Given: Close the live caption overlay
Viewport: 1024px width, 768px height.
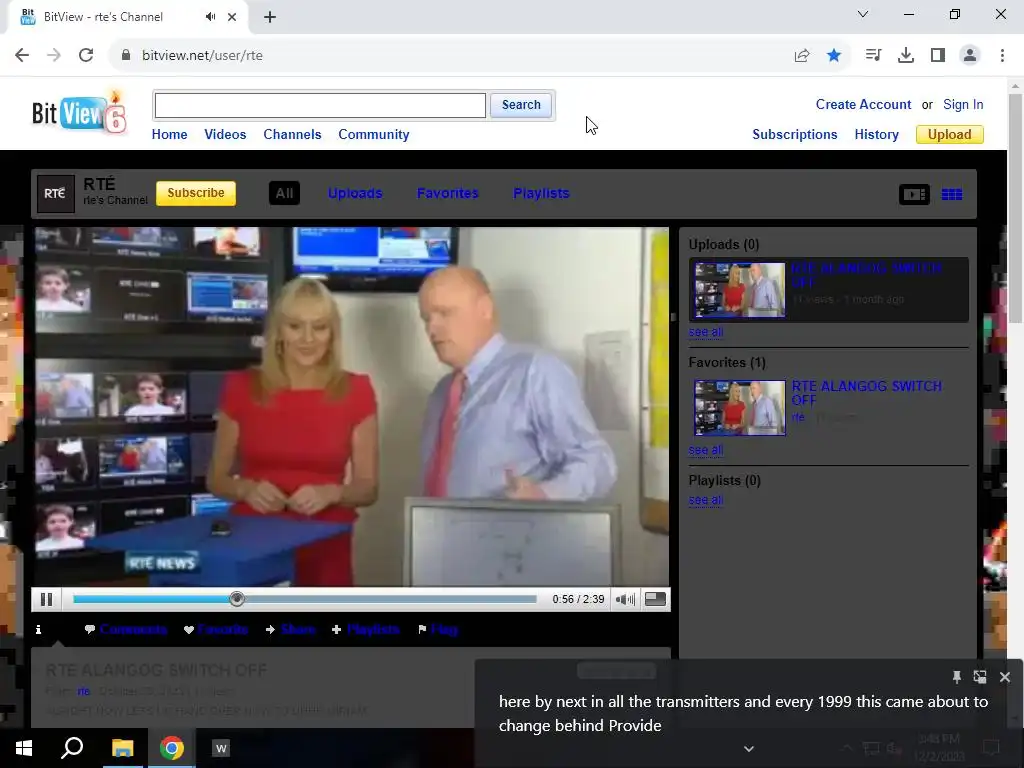Looking at the screenshot, I should click(x=1004, y=677).
